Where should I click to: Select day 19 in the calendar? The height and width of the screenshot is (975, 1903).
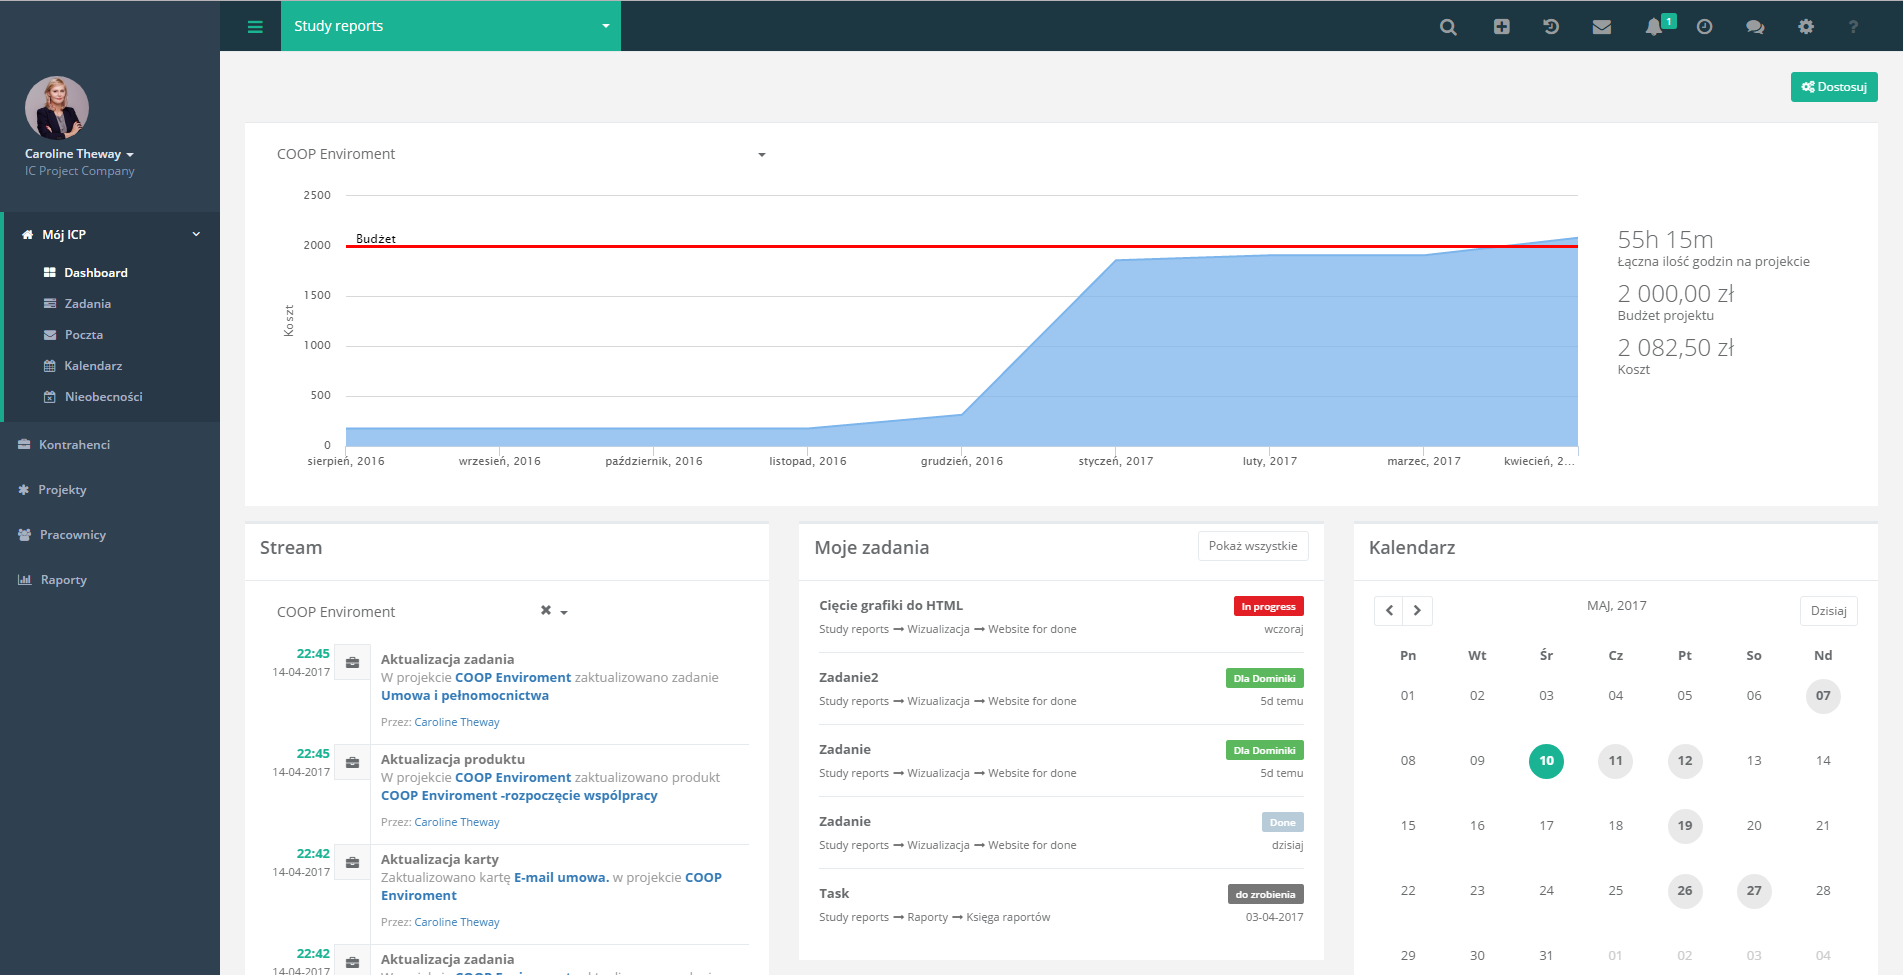coord(1684,826)
